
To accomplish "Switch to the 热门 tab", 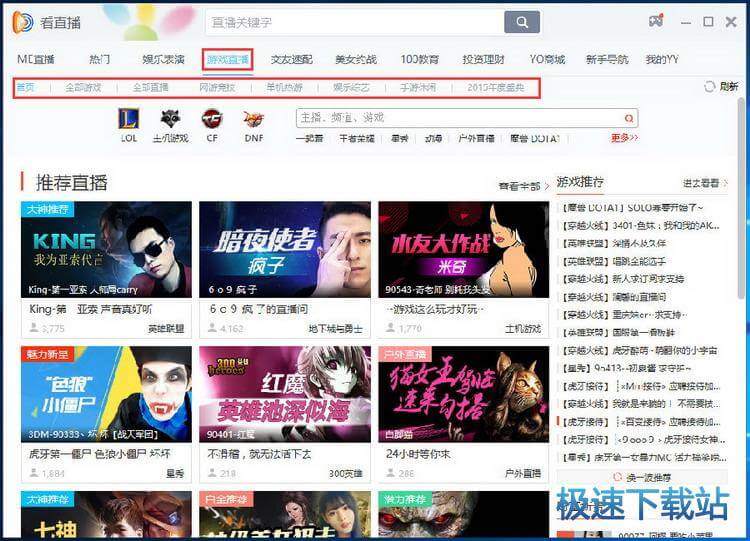I will pyautogui.click(x=99, y=59).
